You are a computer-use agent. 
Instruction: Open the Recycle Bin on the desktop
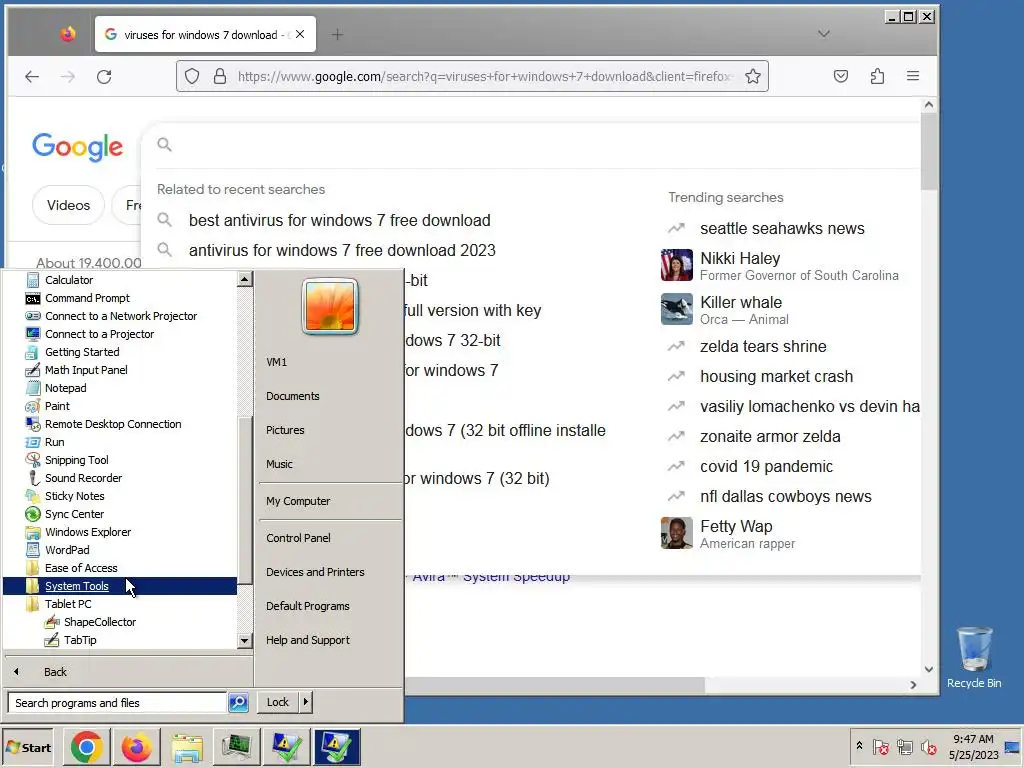pos(974,657)
